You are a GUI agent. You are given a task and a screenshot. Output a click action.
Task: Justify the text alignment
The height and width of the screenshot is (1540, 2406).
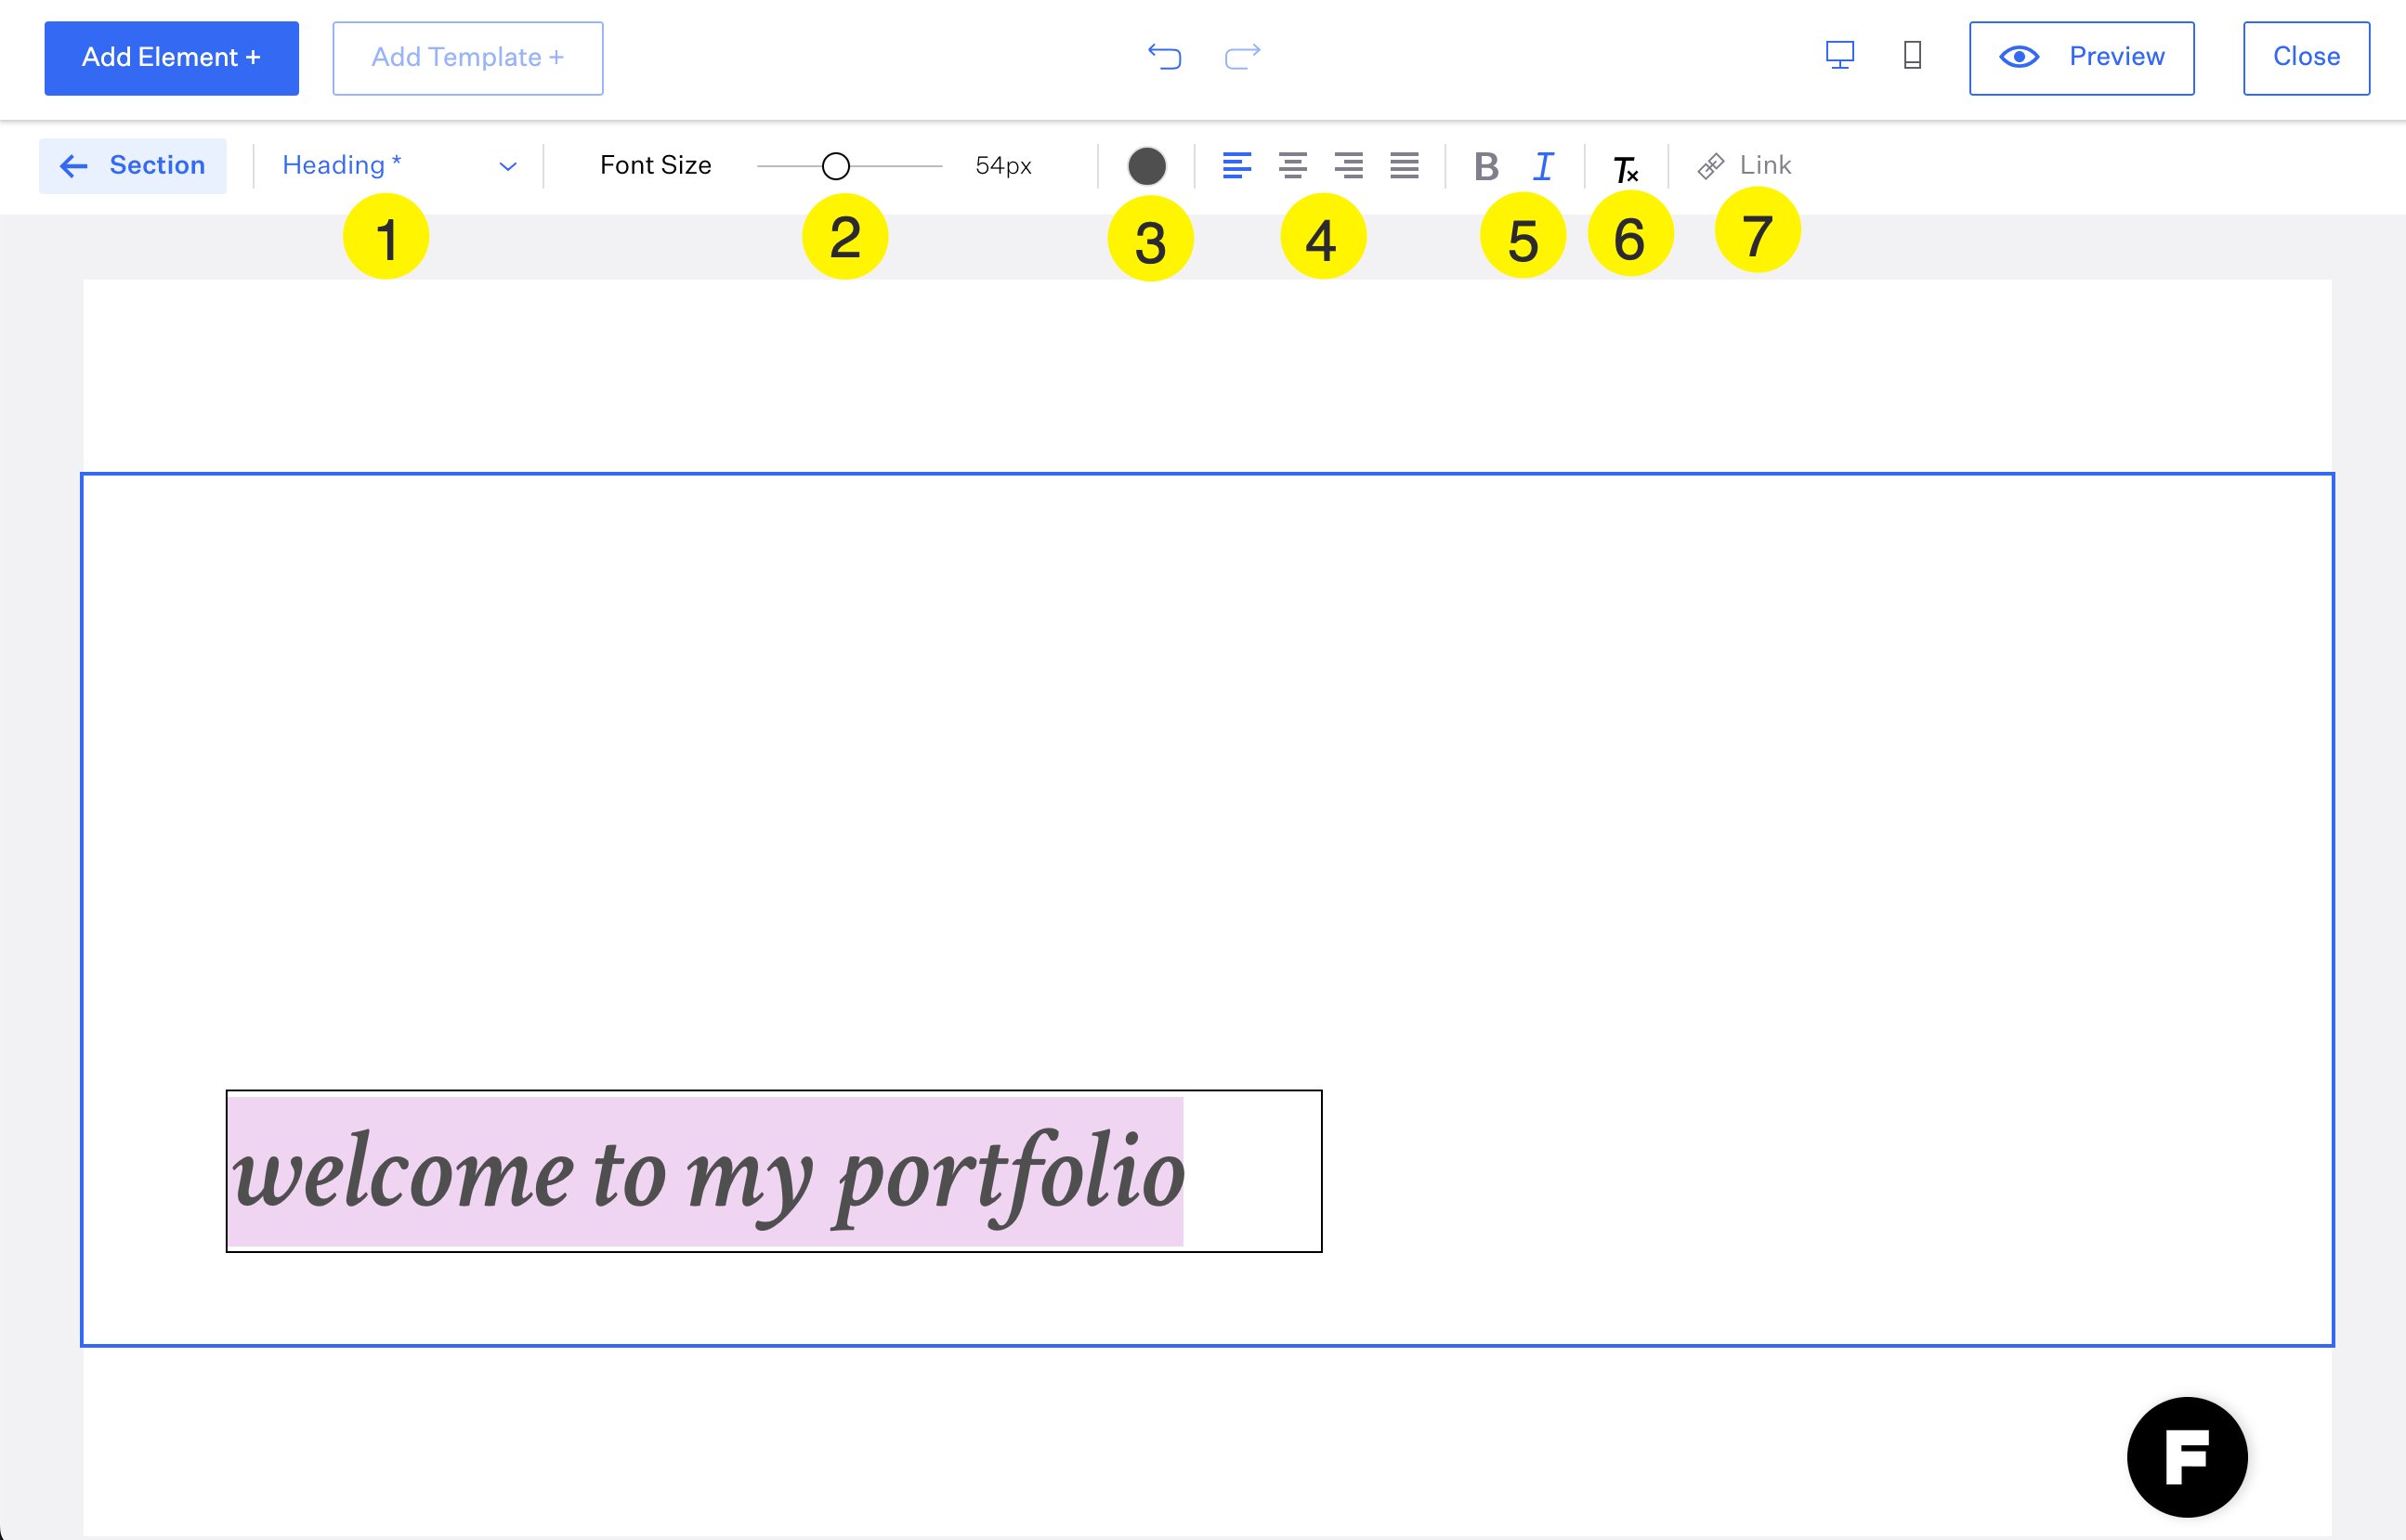pos(1404,165)
